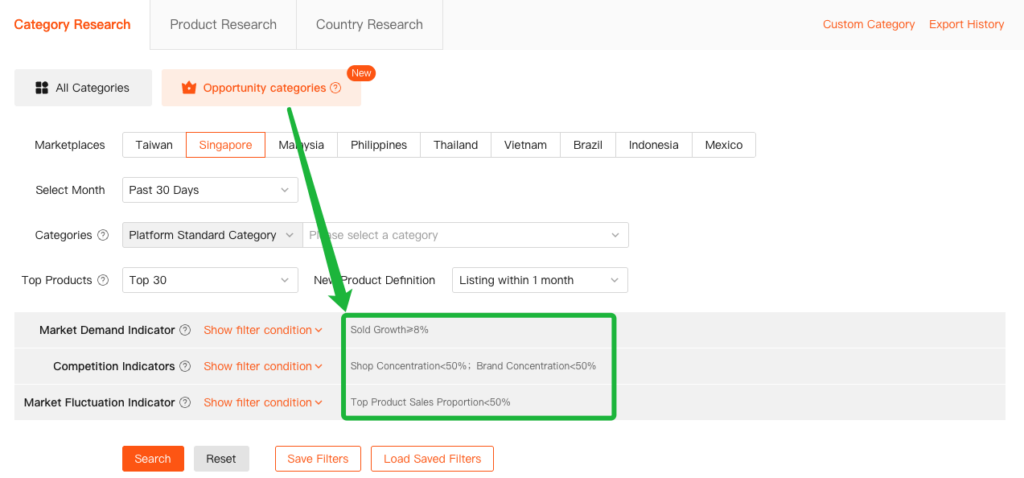The height and width of the screenshot is (478, 1024).
Task: Show filter condition for Competition Indicators
Action: point(263,367)
